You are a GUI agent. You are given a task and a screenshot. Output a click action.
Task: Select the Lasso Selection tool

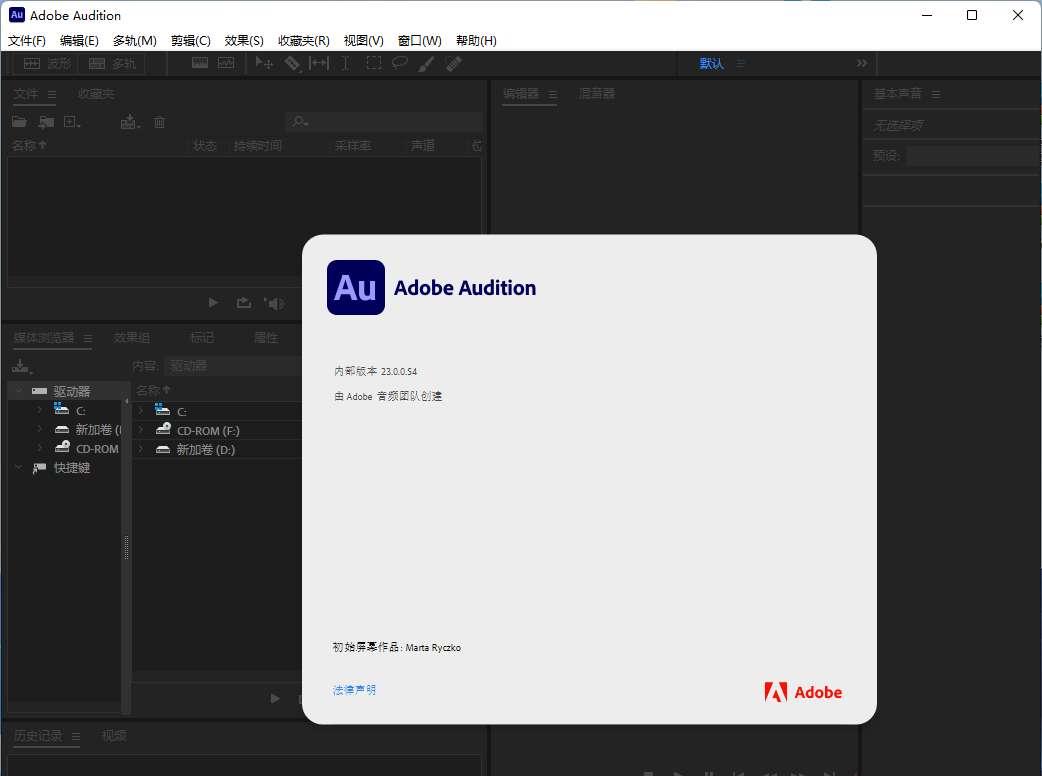[399, 62]
